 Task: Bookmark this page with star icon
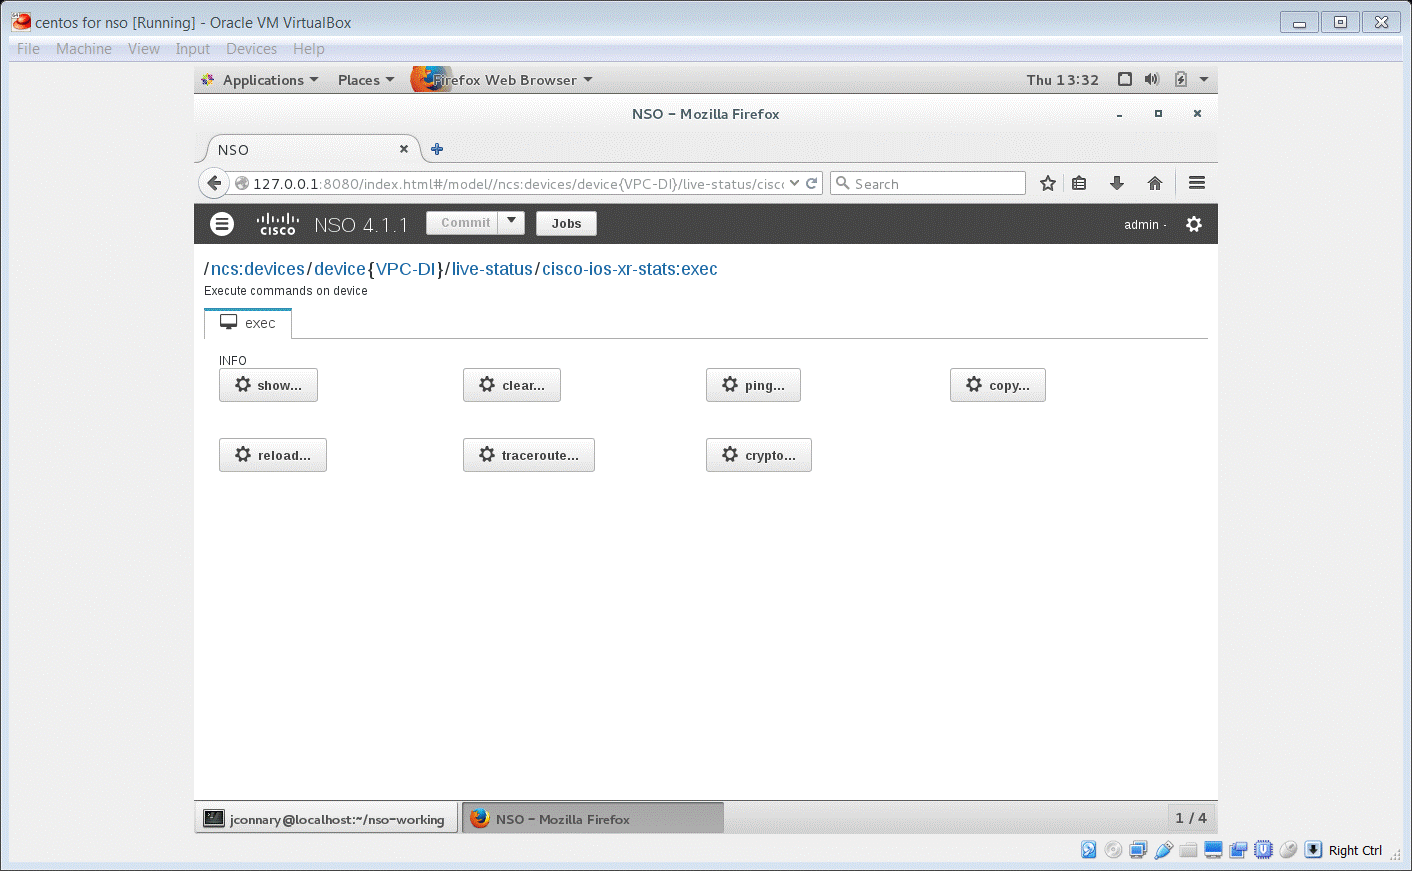[x=1048, y=183]
